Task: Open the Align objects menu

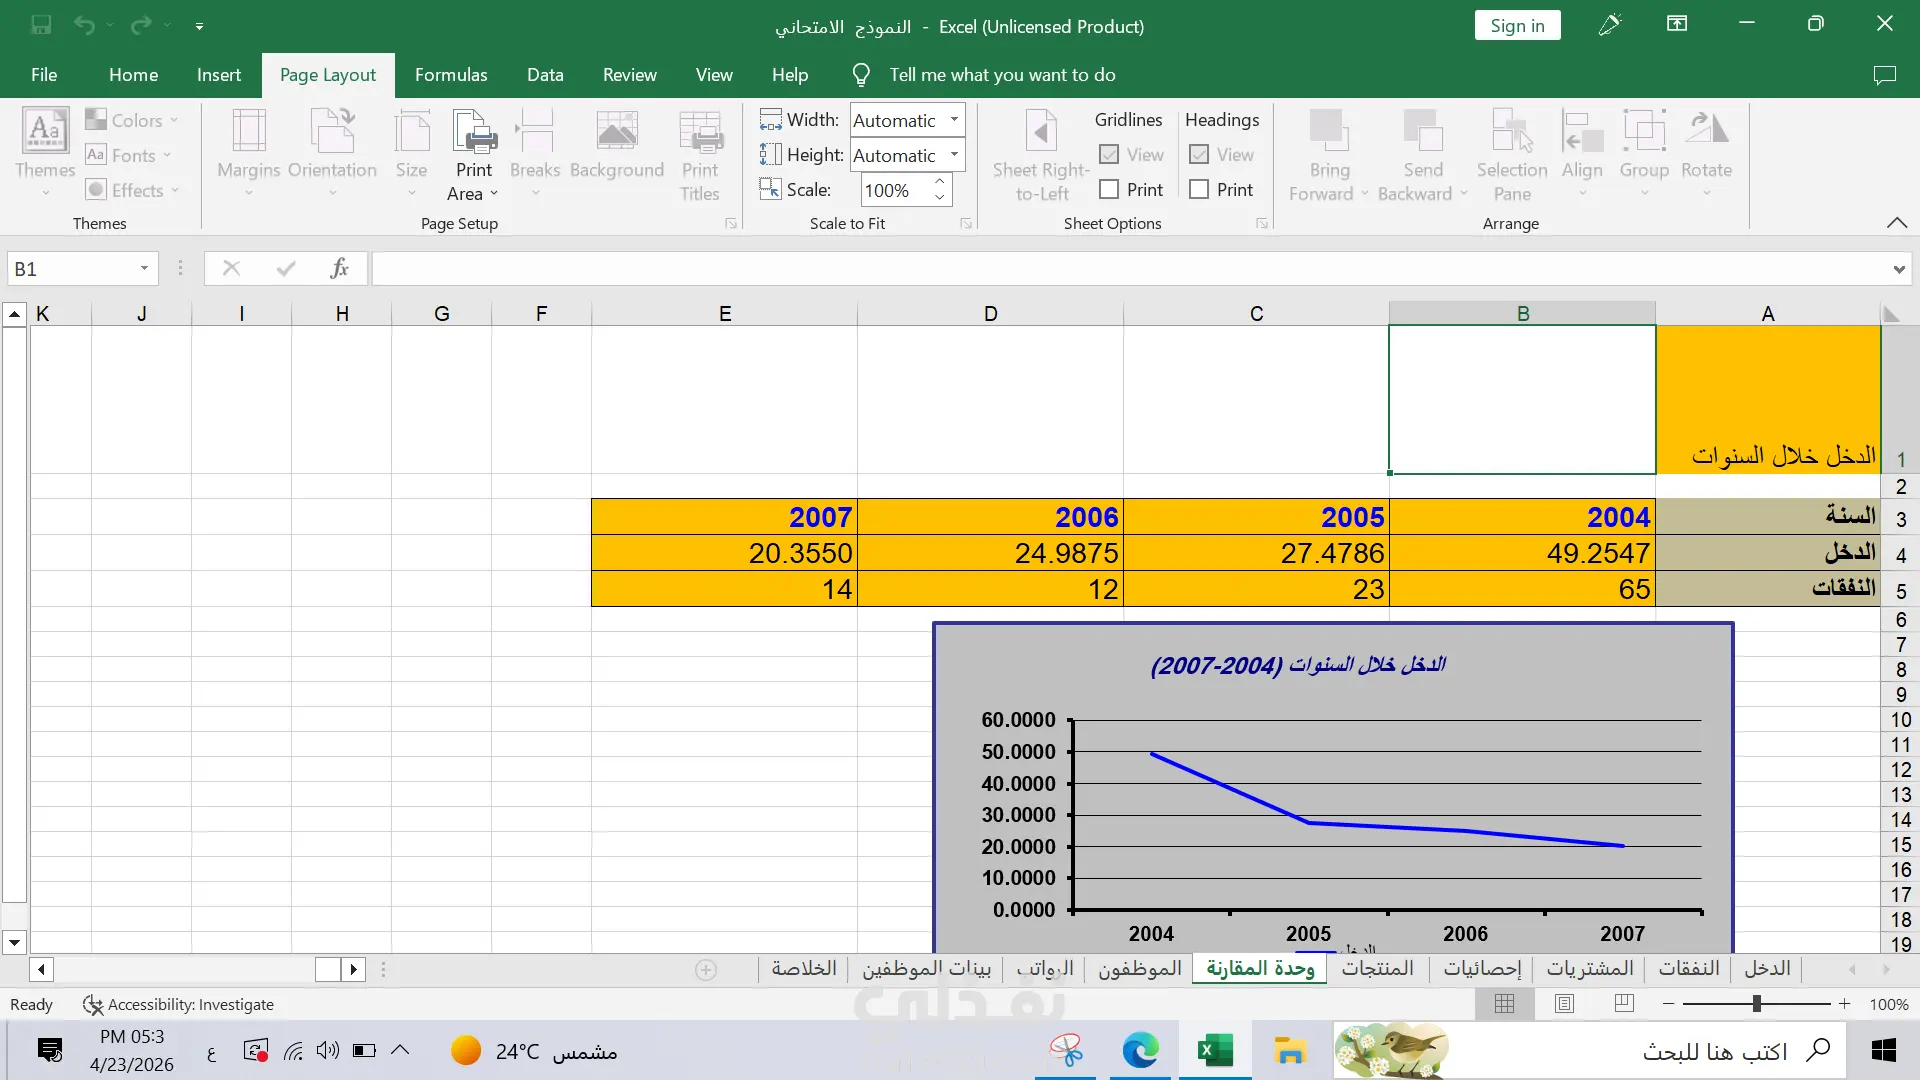Action: tap(1582, 152)
